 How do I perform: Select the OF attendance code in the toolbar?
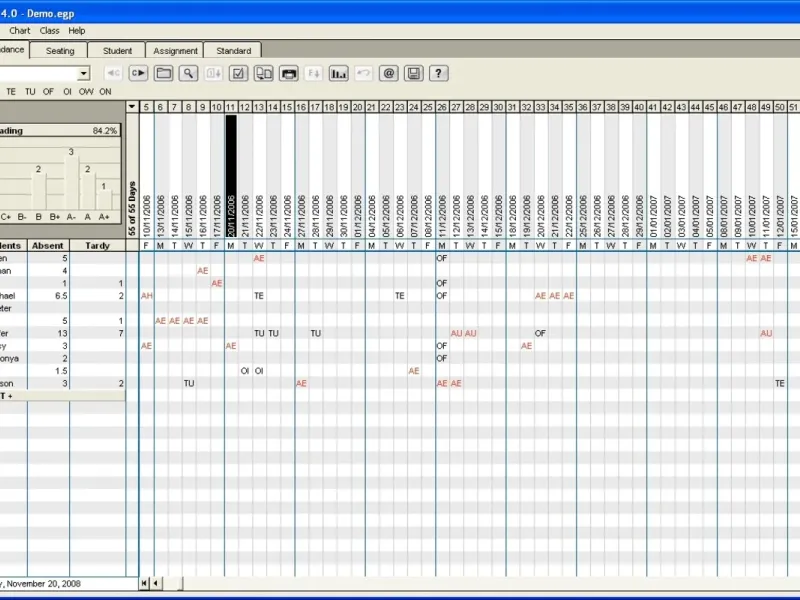coord(48,92)
